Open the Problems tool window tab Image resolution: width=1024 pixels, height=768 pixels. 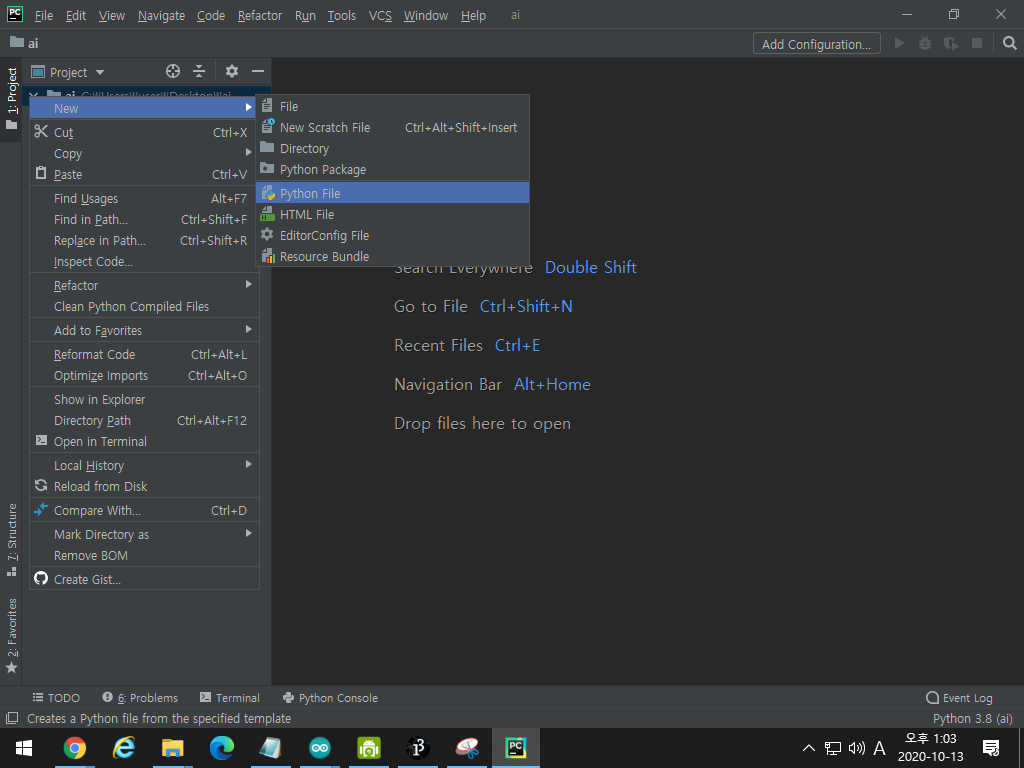pos(140,697)
